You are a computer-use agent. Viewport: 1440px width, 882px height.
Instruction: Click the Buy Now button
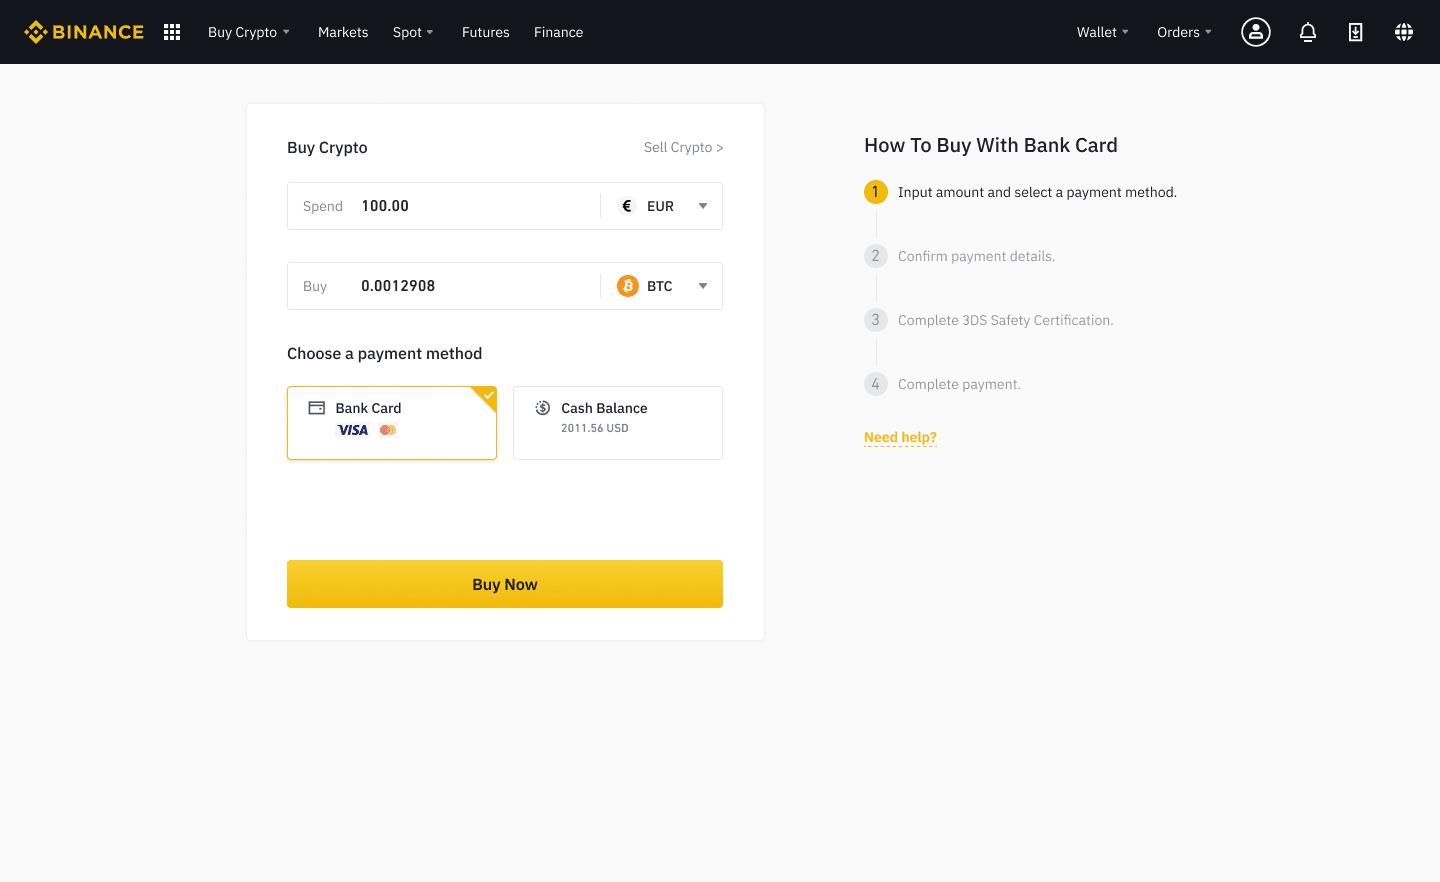(505, 584)
